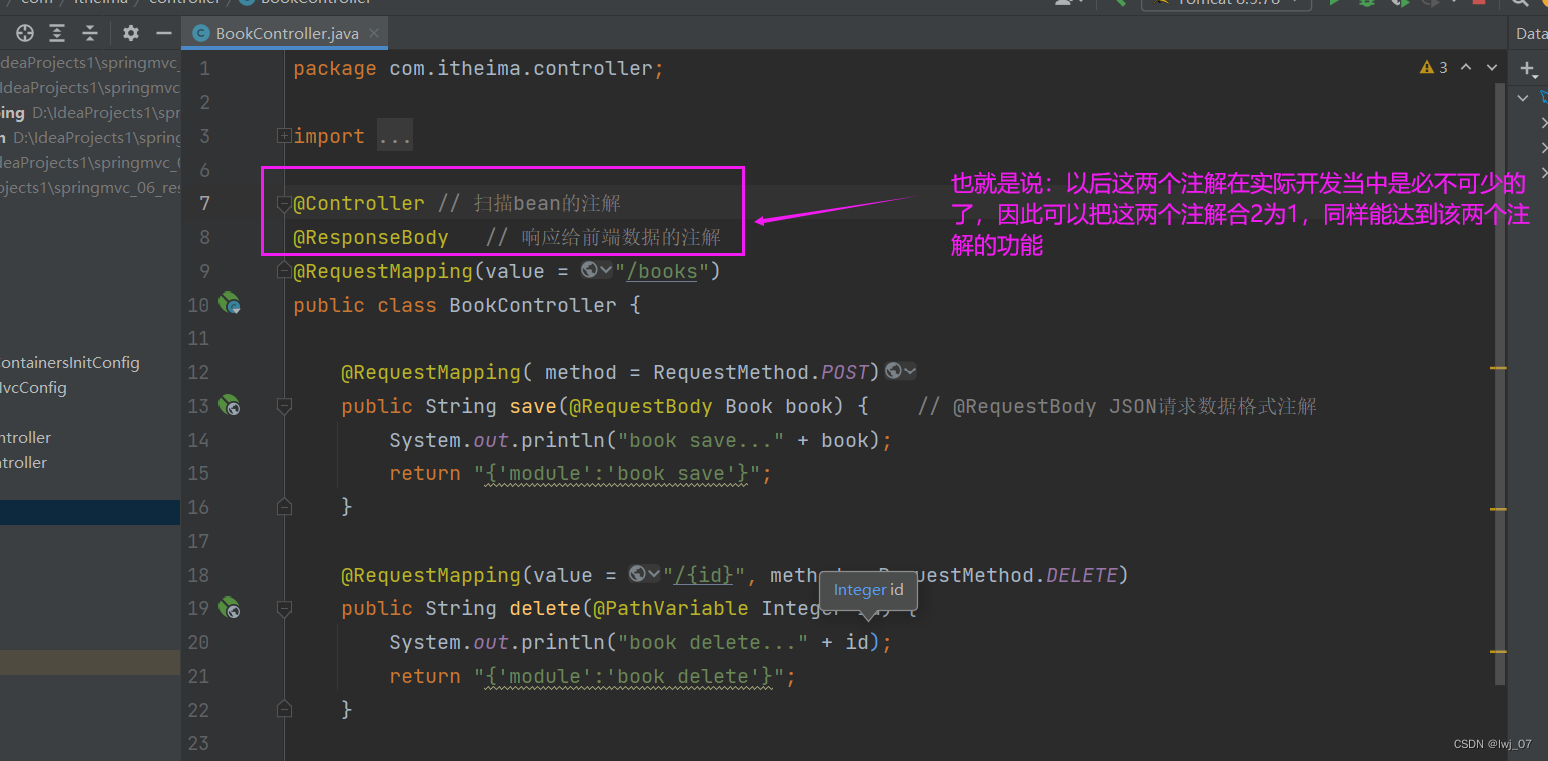The image size is (1548, 761).
Task: Click the yellow warning indicator showing 3 problems
Action: pyautogui.click(x=1433, y=68)
